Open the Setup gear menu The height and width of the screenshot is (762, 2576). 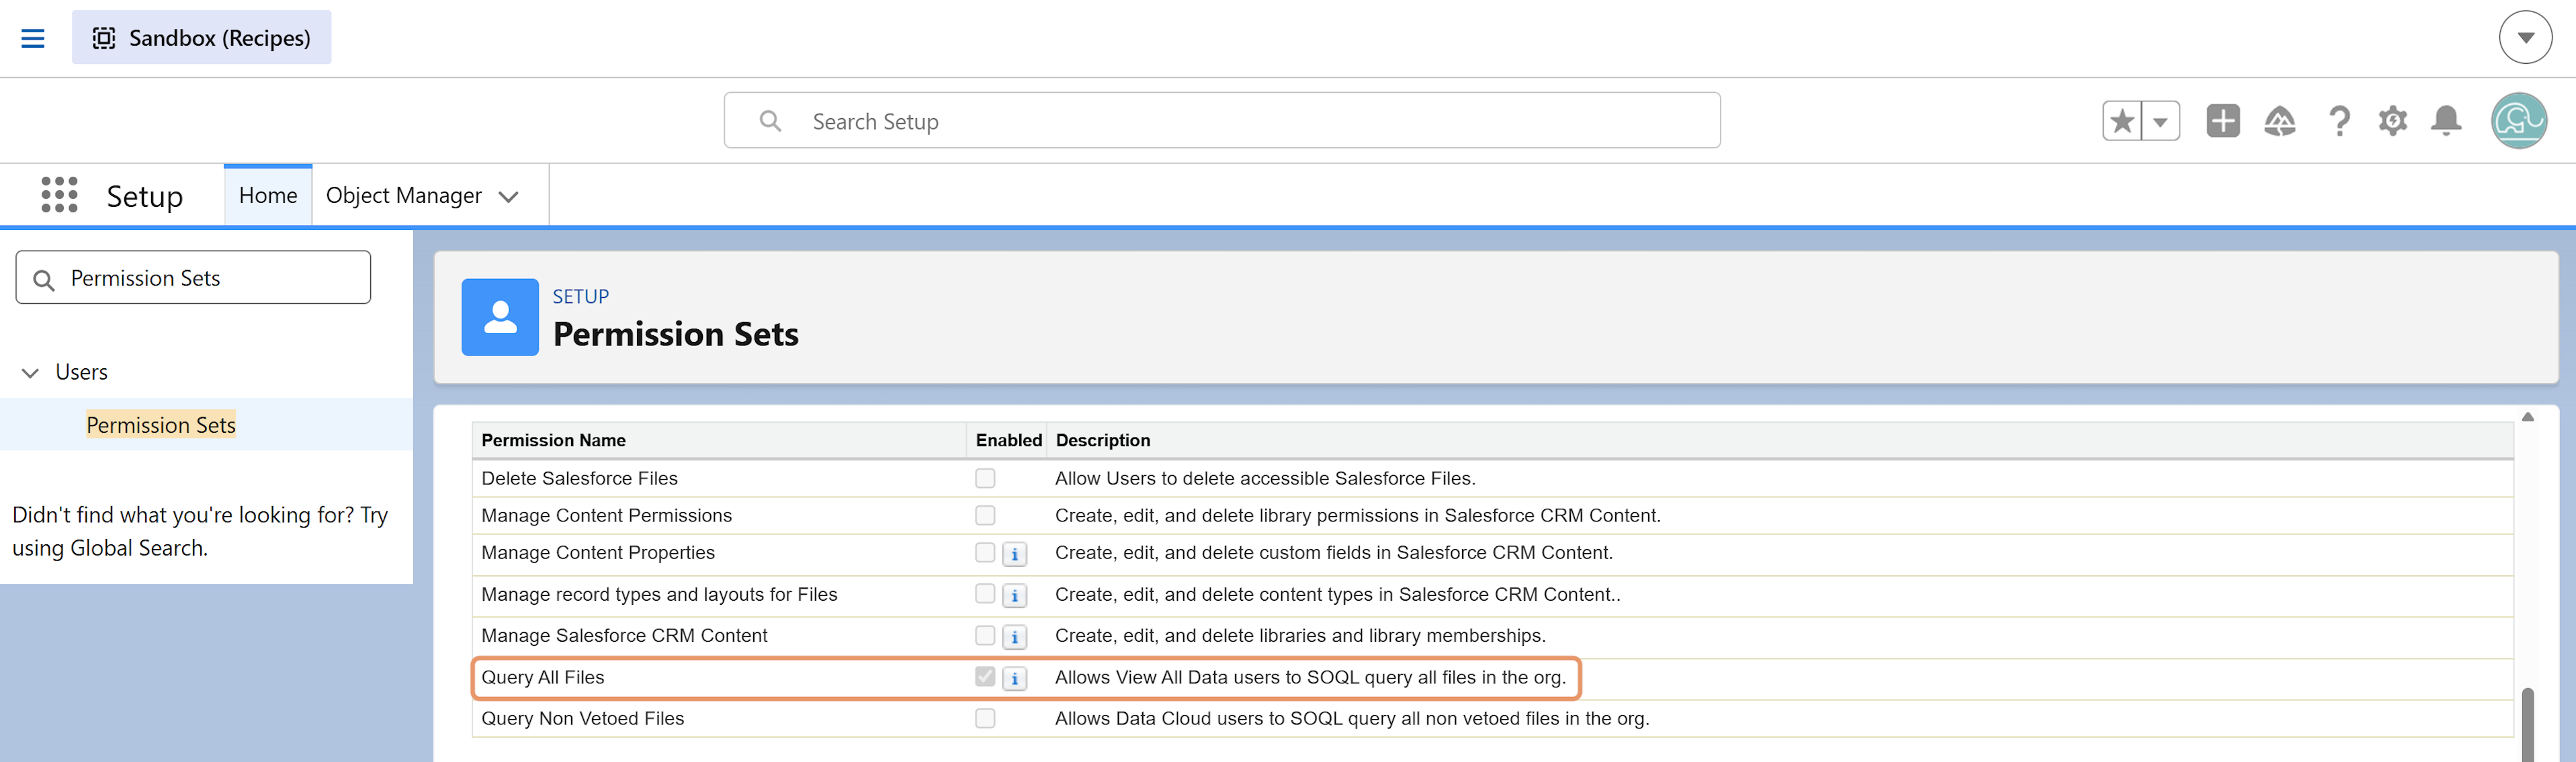[x=2393, y=121]
